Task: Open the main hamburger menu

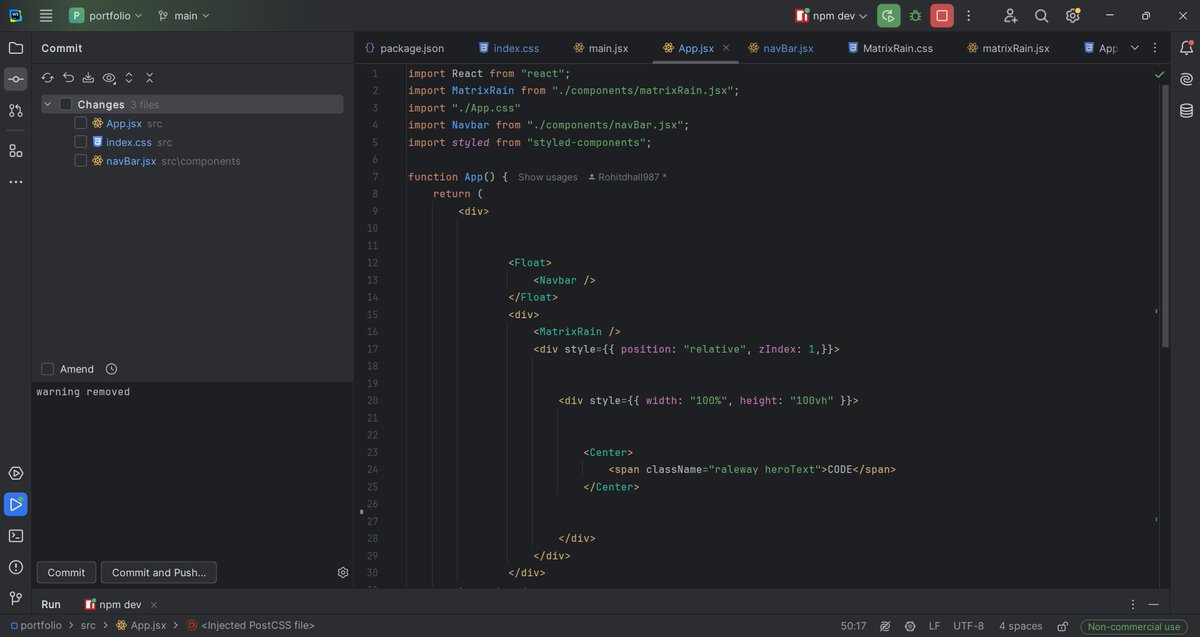Action: [46, 16]
